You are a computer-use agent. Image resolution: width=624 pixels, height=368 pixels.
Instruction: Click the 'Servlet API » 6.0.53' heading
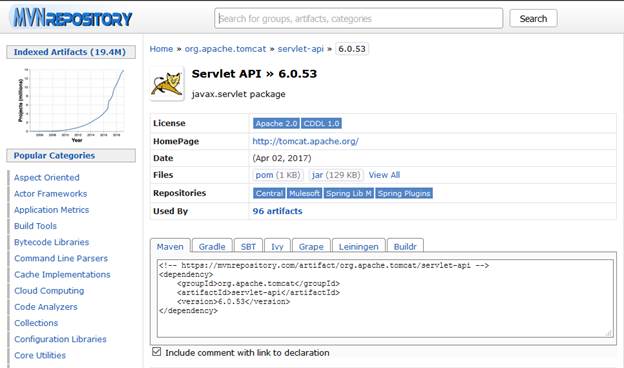click(254, 74)
